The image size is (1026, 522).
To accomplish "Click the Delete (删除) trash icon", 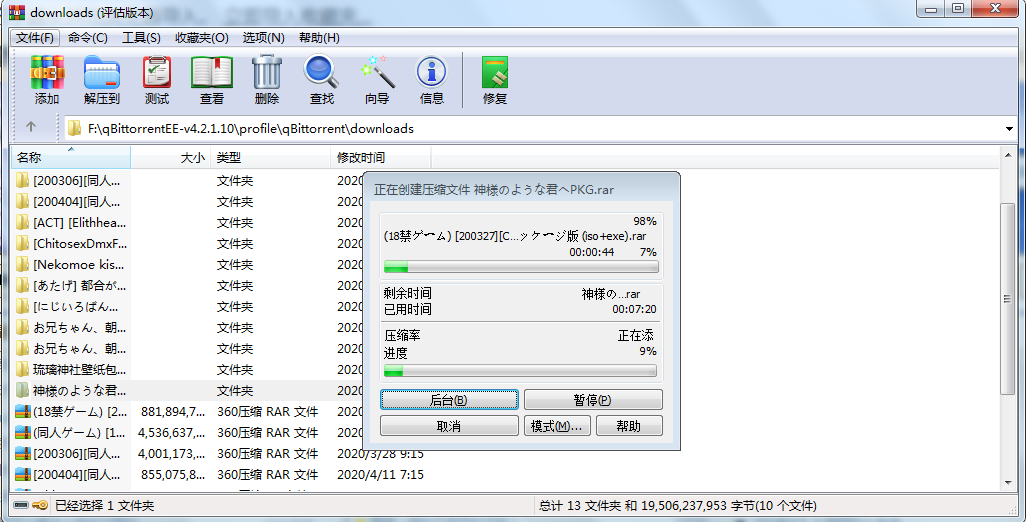I will pos(266,72).
